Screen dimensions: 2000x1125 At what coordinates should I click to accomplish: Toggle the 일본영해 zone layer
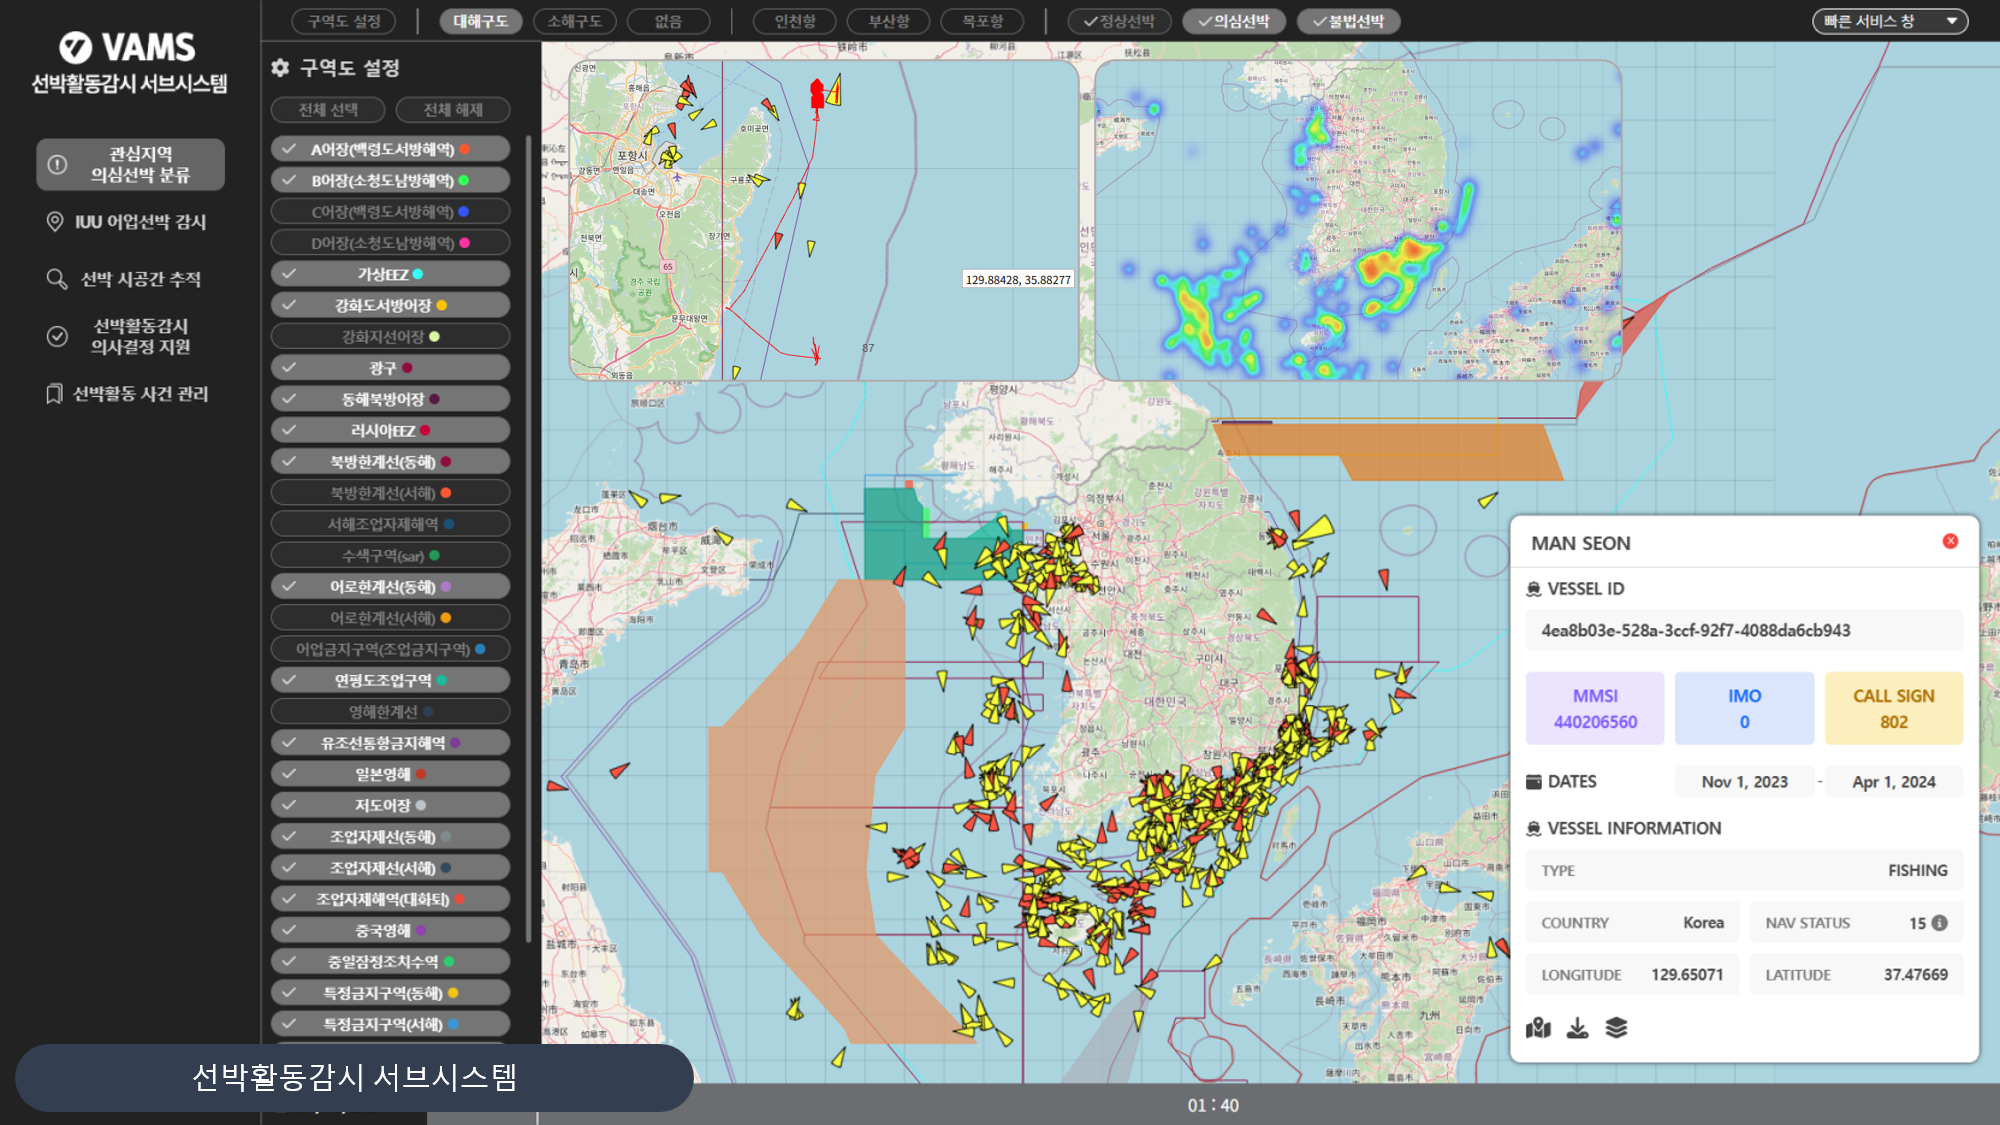point(390,774)
